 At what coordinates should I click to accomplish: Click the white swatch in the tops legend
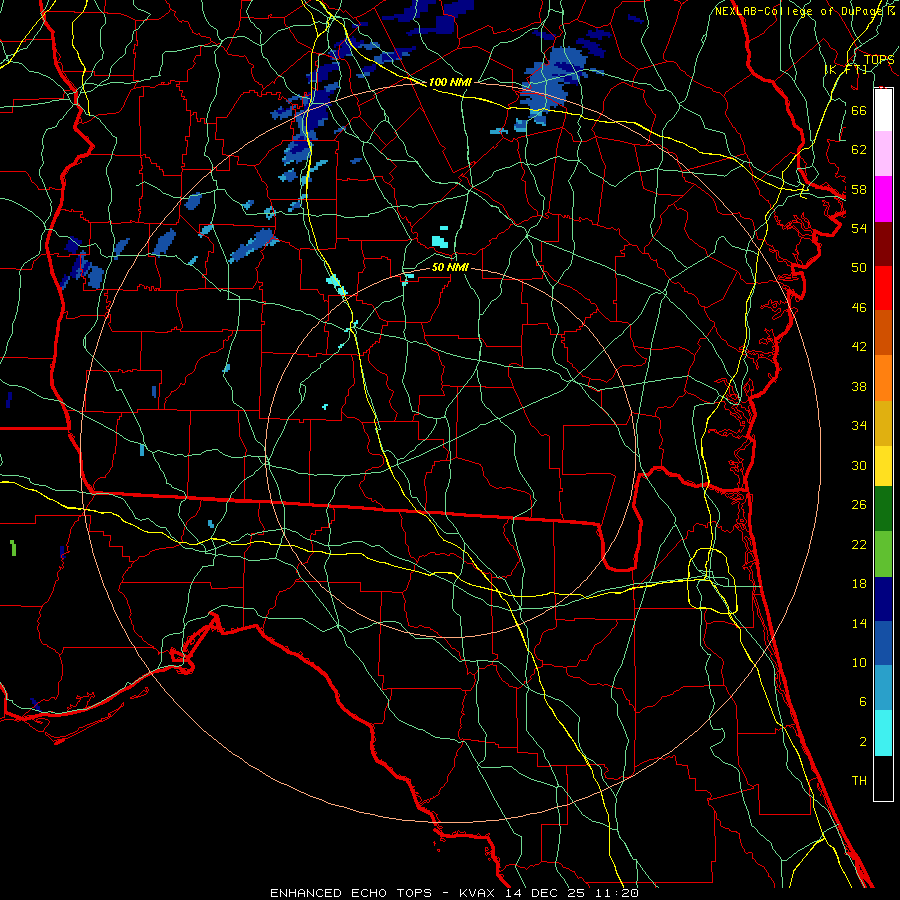pos(883,110)
